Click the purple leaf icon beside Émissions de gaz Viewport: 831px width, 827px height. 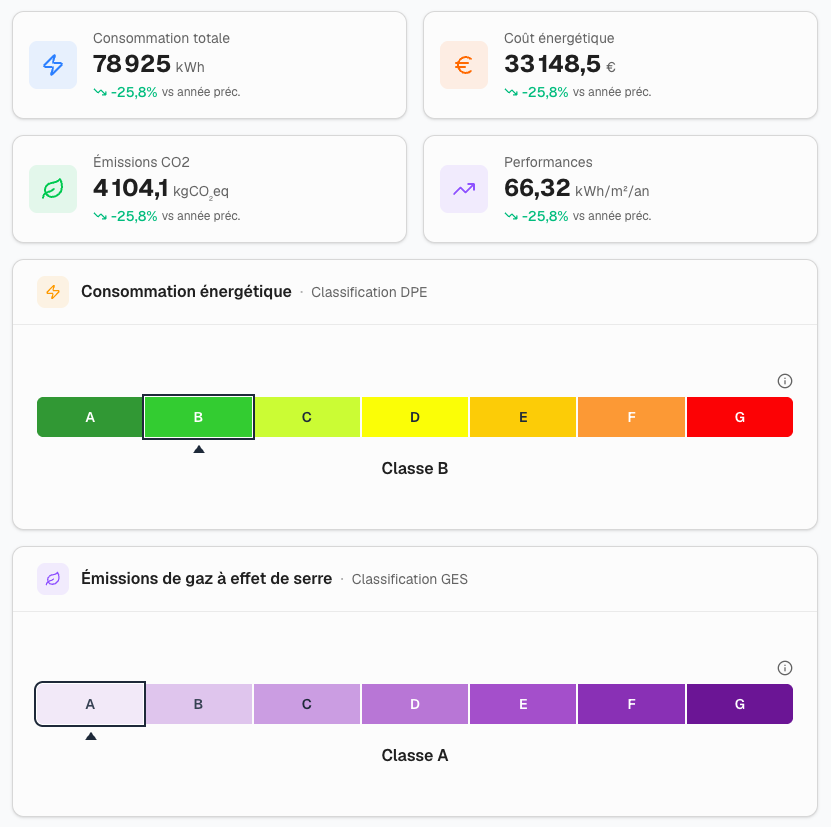click(x=53, y=579)
